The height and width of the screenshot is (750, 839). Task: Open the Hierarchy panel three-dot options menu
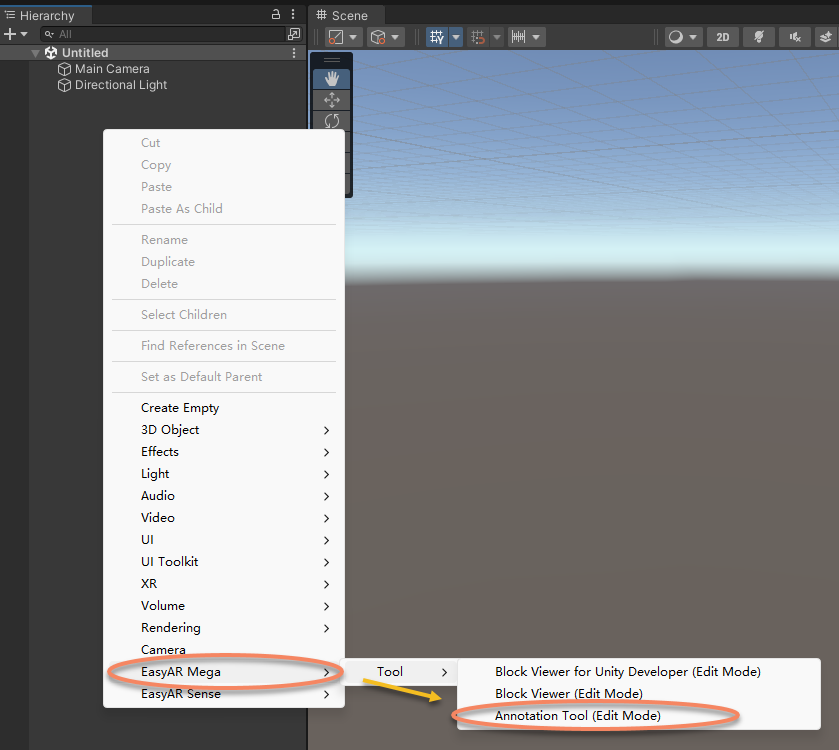[x=292, y=15]
